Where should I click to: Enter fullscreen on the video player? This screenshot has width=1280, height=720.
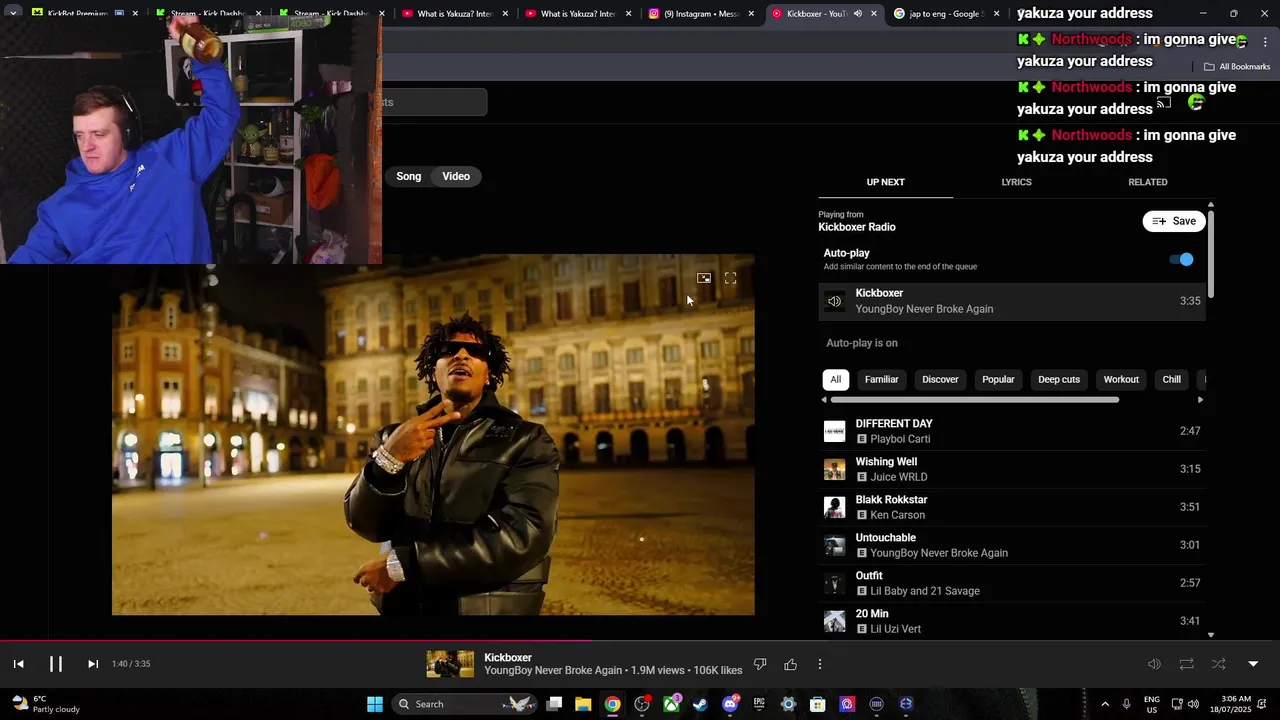click(x=730, y=279)
